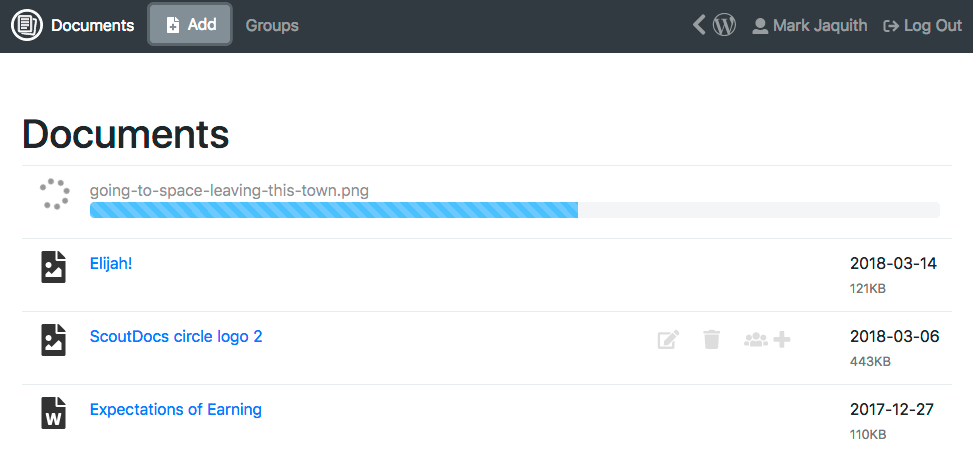Viewport: 973px width, 450px height.
Task: Click the Word document icon beside Expectations of Earning
Action: tap(54, 413)
